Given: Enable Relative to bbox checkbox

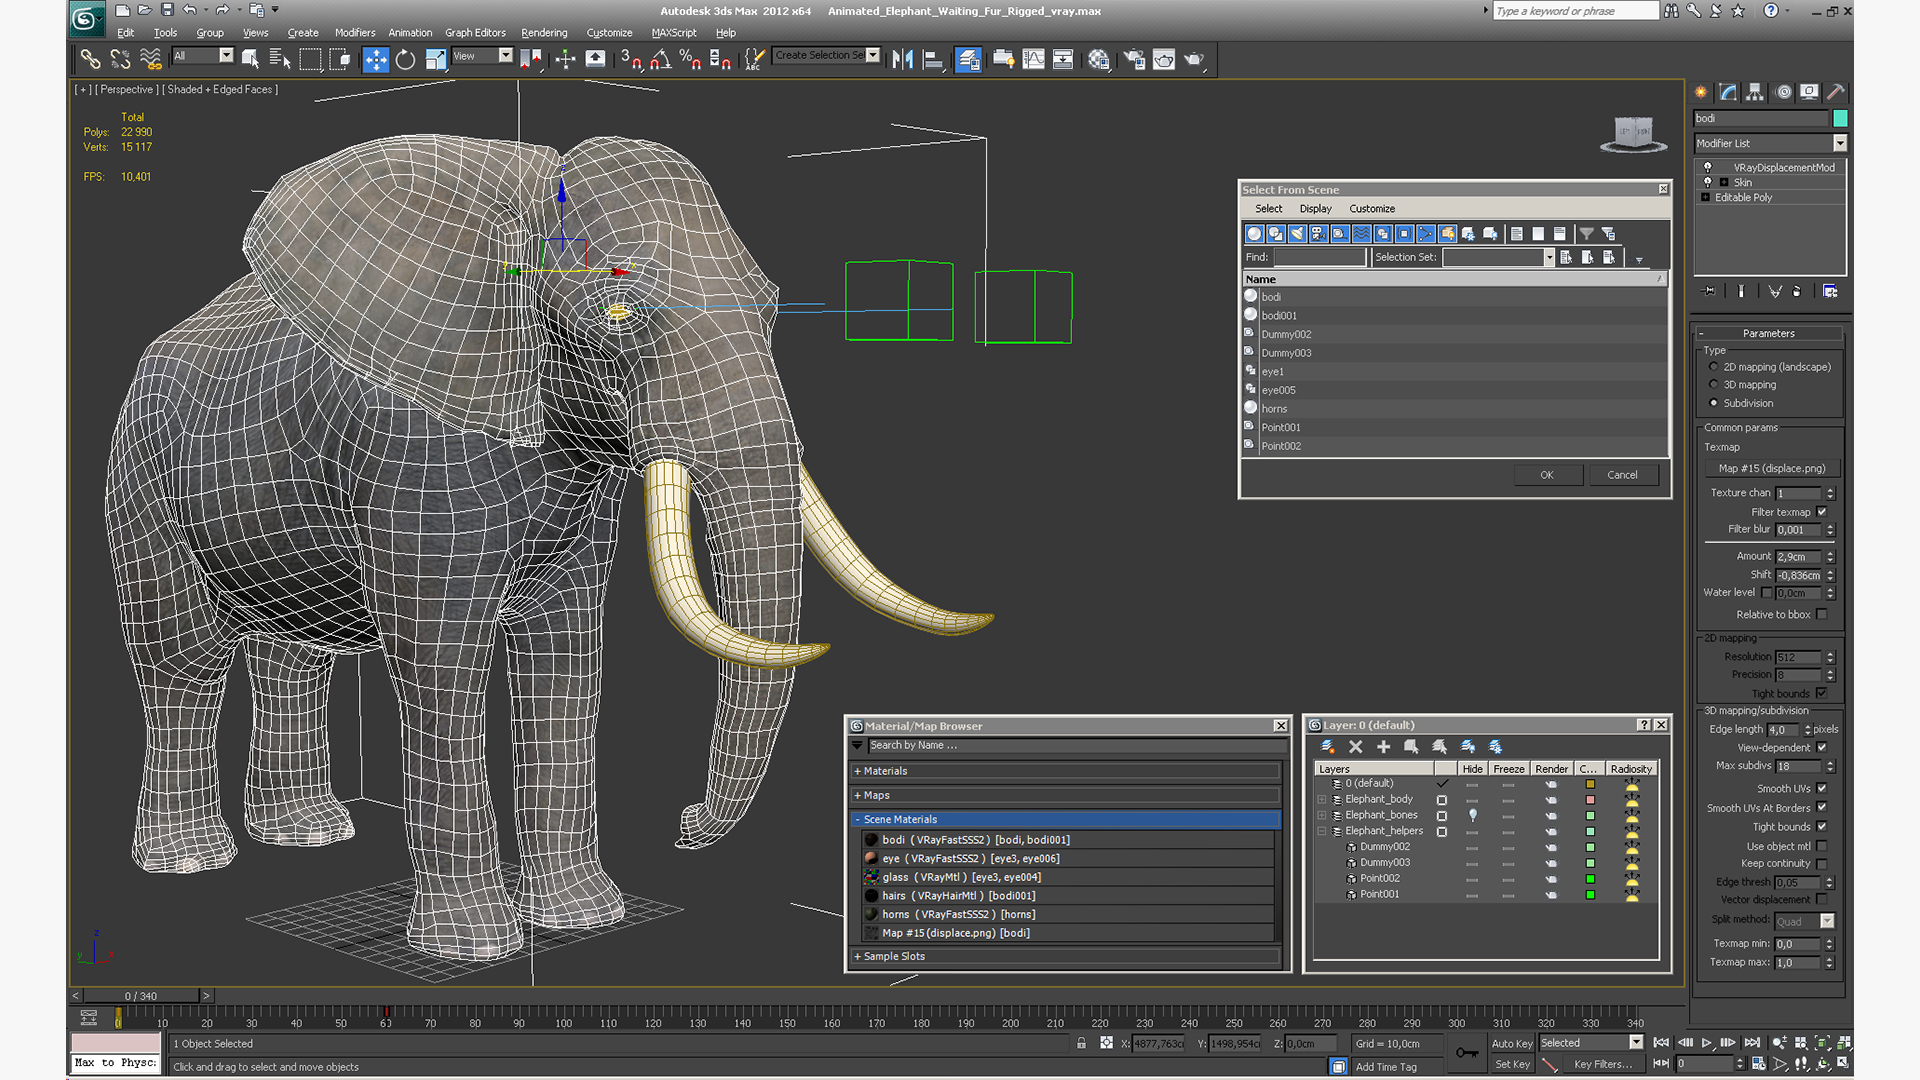Looking at the screenshot, I should coord(1822,614).
